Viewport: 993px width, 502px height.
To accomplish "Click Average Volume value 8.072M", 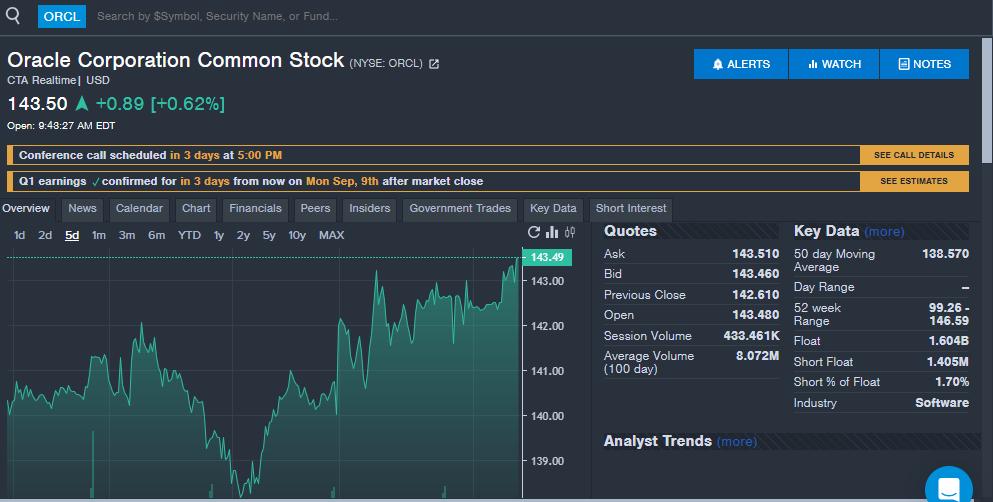I will tap(757, 356).
